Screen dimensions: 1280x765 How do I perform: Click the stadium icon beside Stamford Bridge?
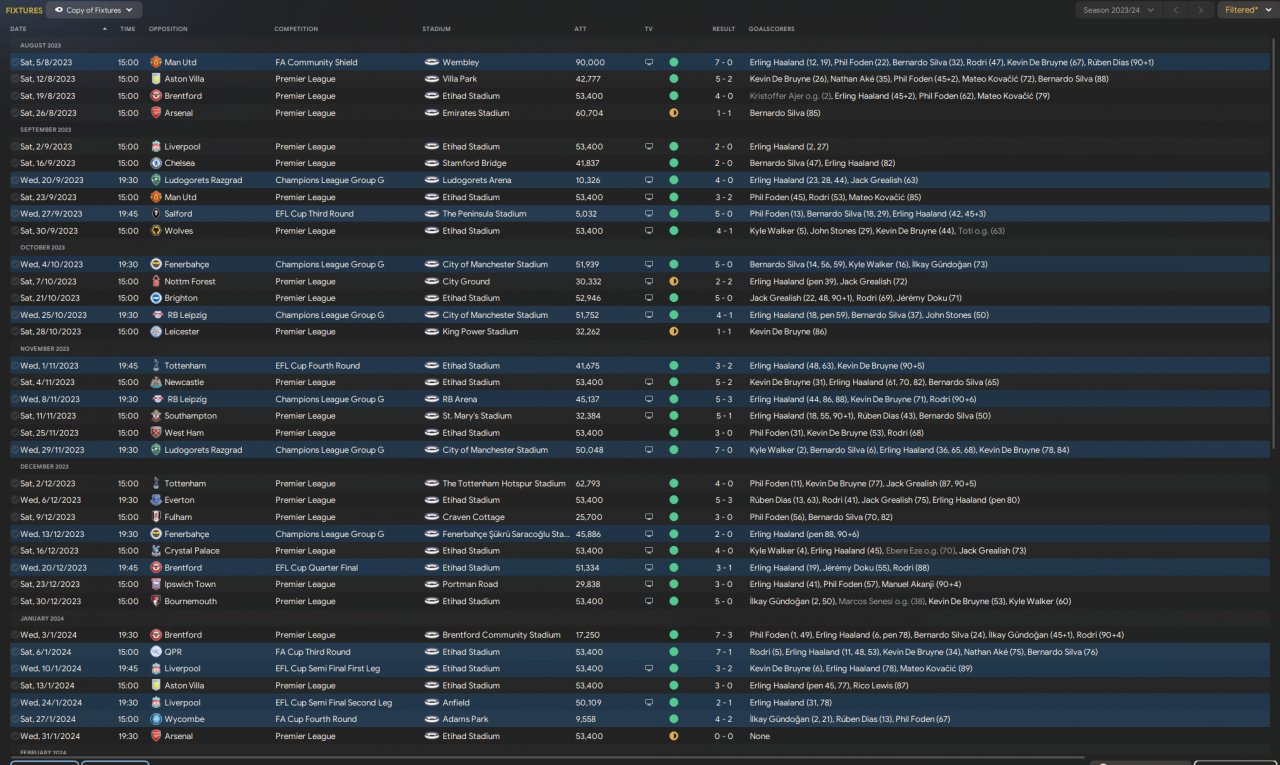coord(432,163)
